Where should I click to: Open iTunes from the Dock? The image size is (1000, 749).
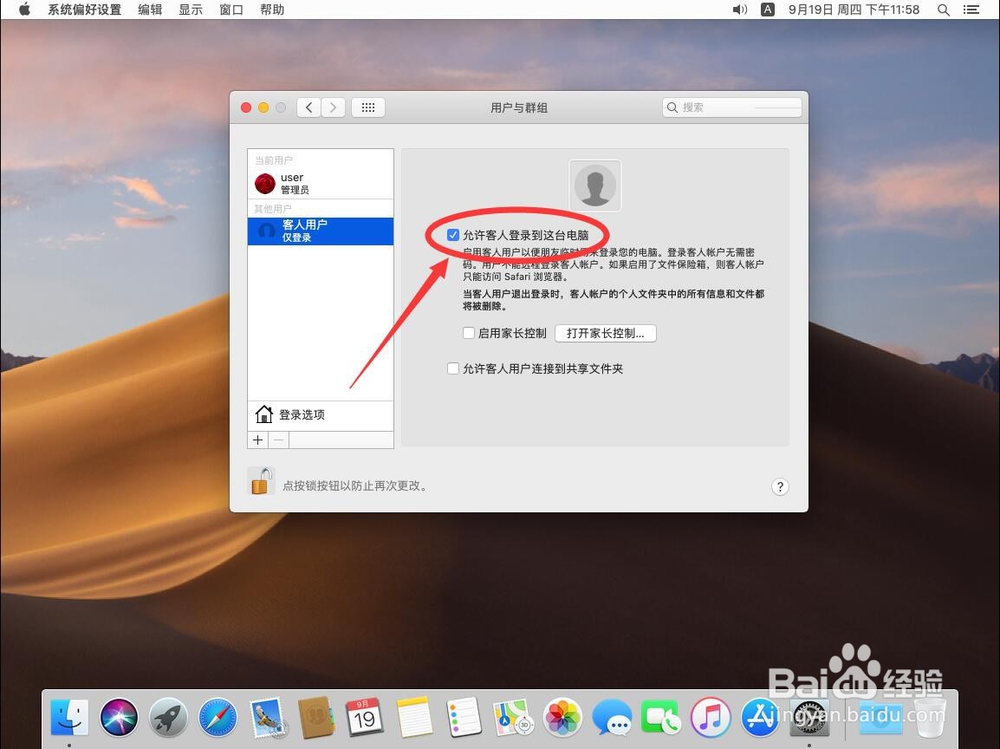coord(711,718)
